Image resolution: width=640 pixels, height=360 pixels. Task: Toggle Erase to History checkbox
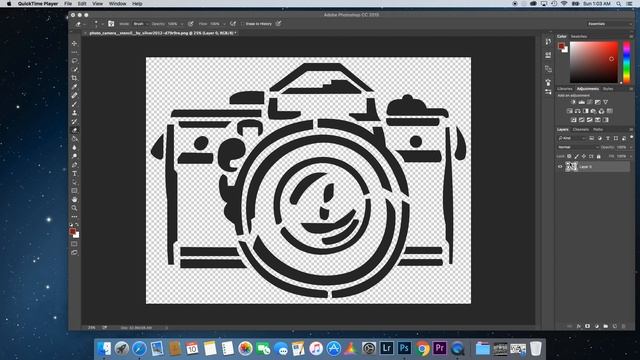pos(242,24)
